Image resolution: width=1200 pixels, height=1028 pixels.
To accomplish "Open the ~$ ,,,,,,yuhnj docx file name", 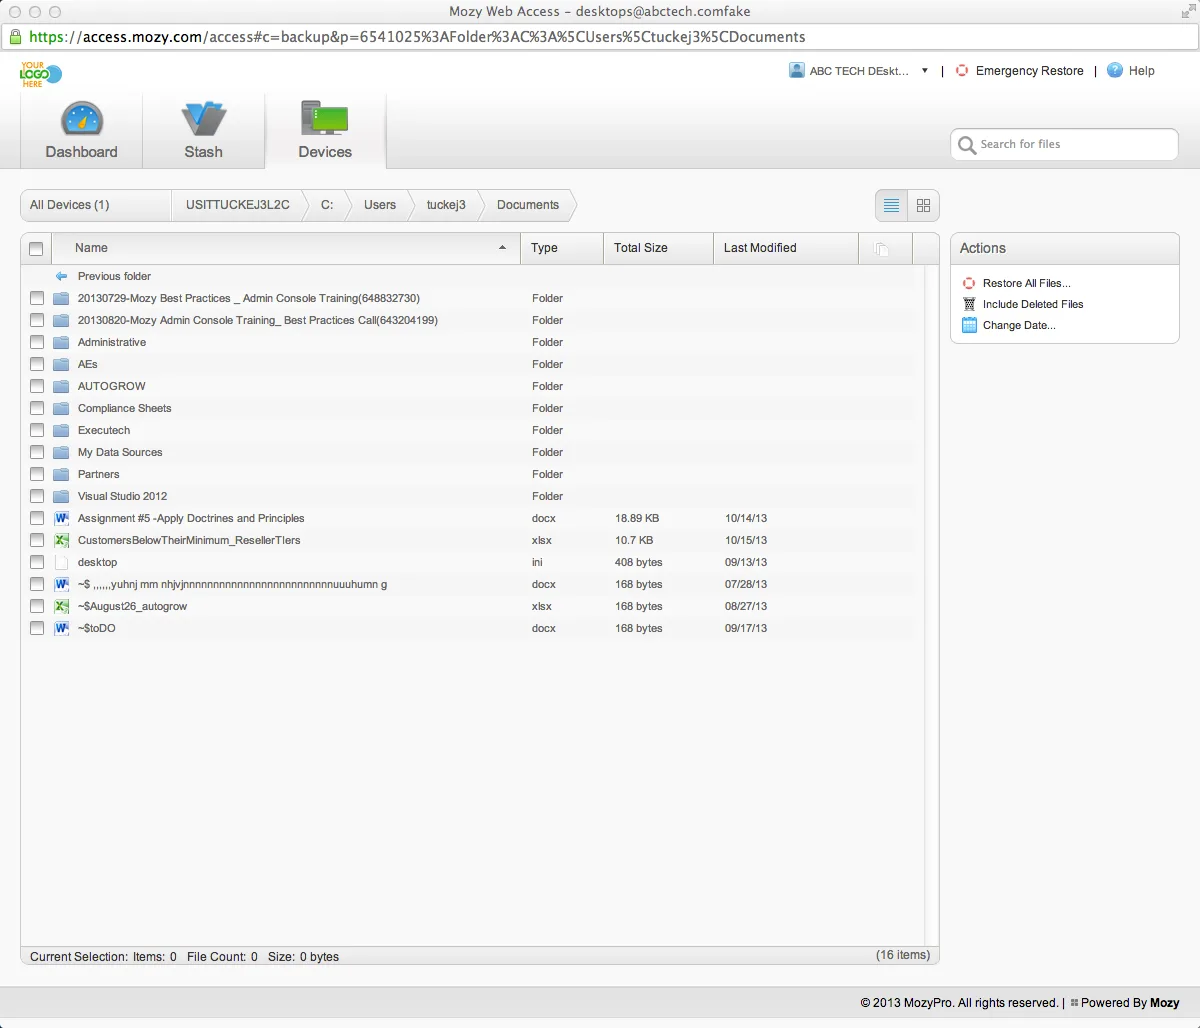I will pyautogui.click(x=232, y=584).
